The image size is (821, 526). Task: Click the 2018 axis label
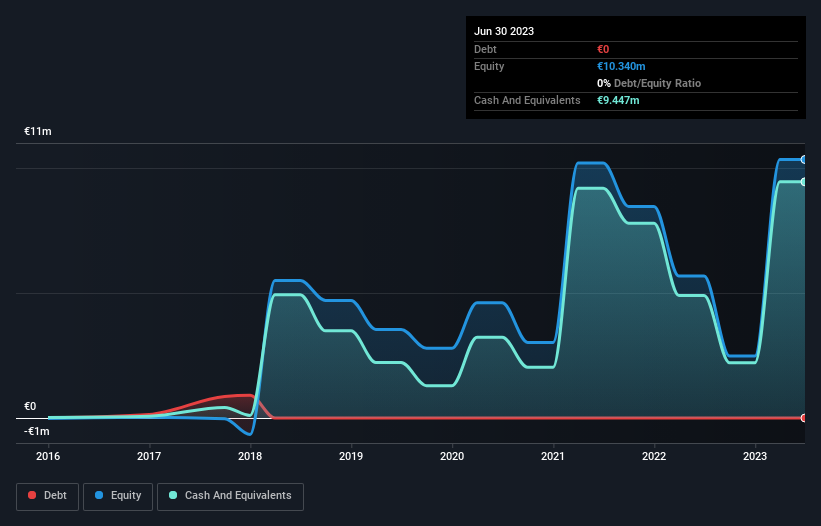(250, 456)
